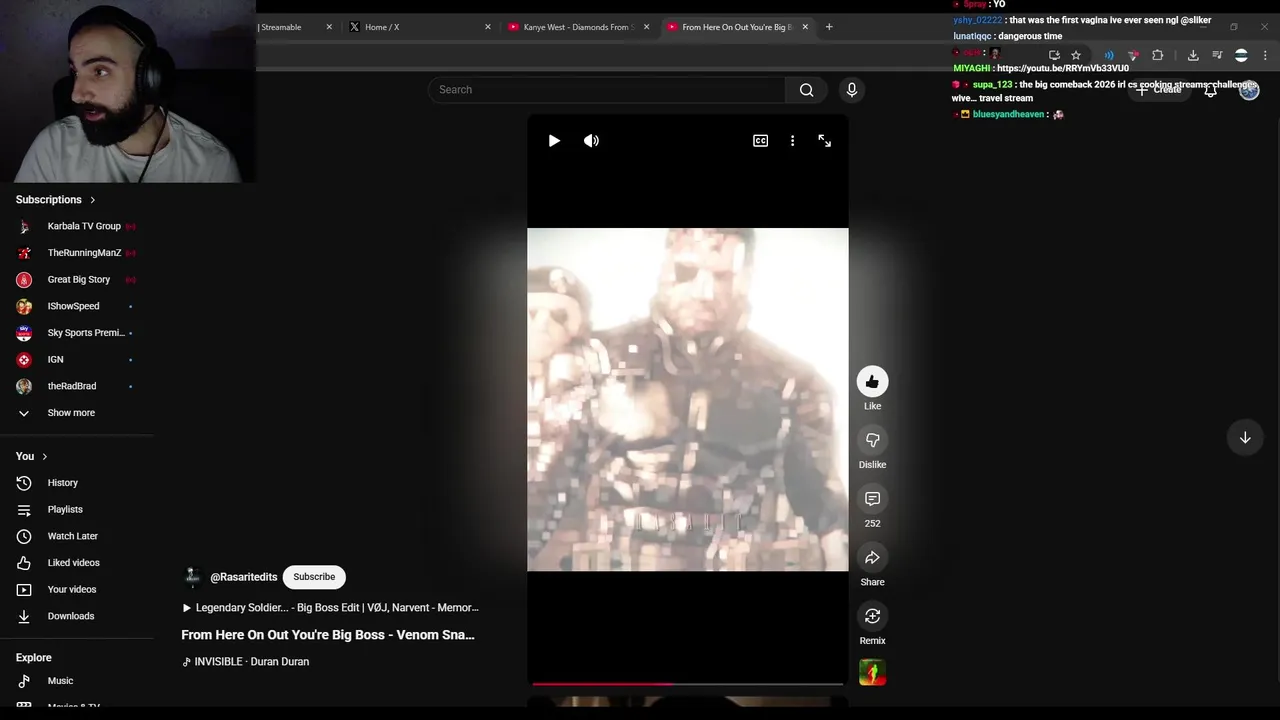The height and width of the screenshot is (720, 1280).
Task: Open INVISIBLE Duran Duran sound link
Action: [x=245, y=662]
